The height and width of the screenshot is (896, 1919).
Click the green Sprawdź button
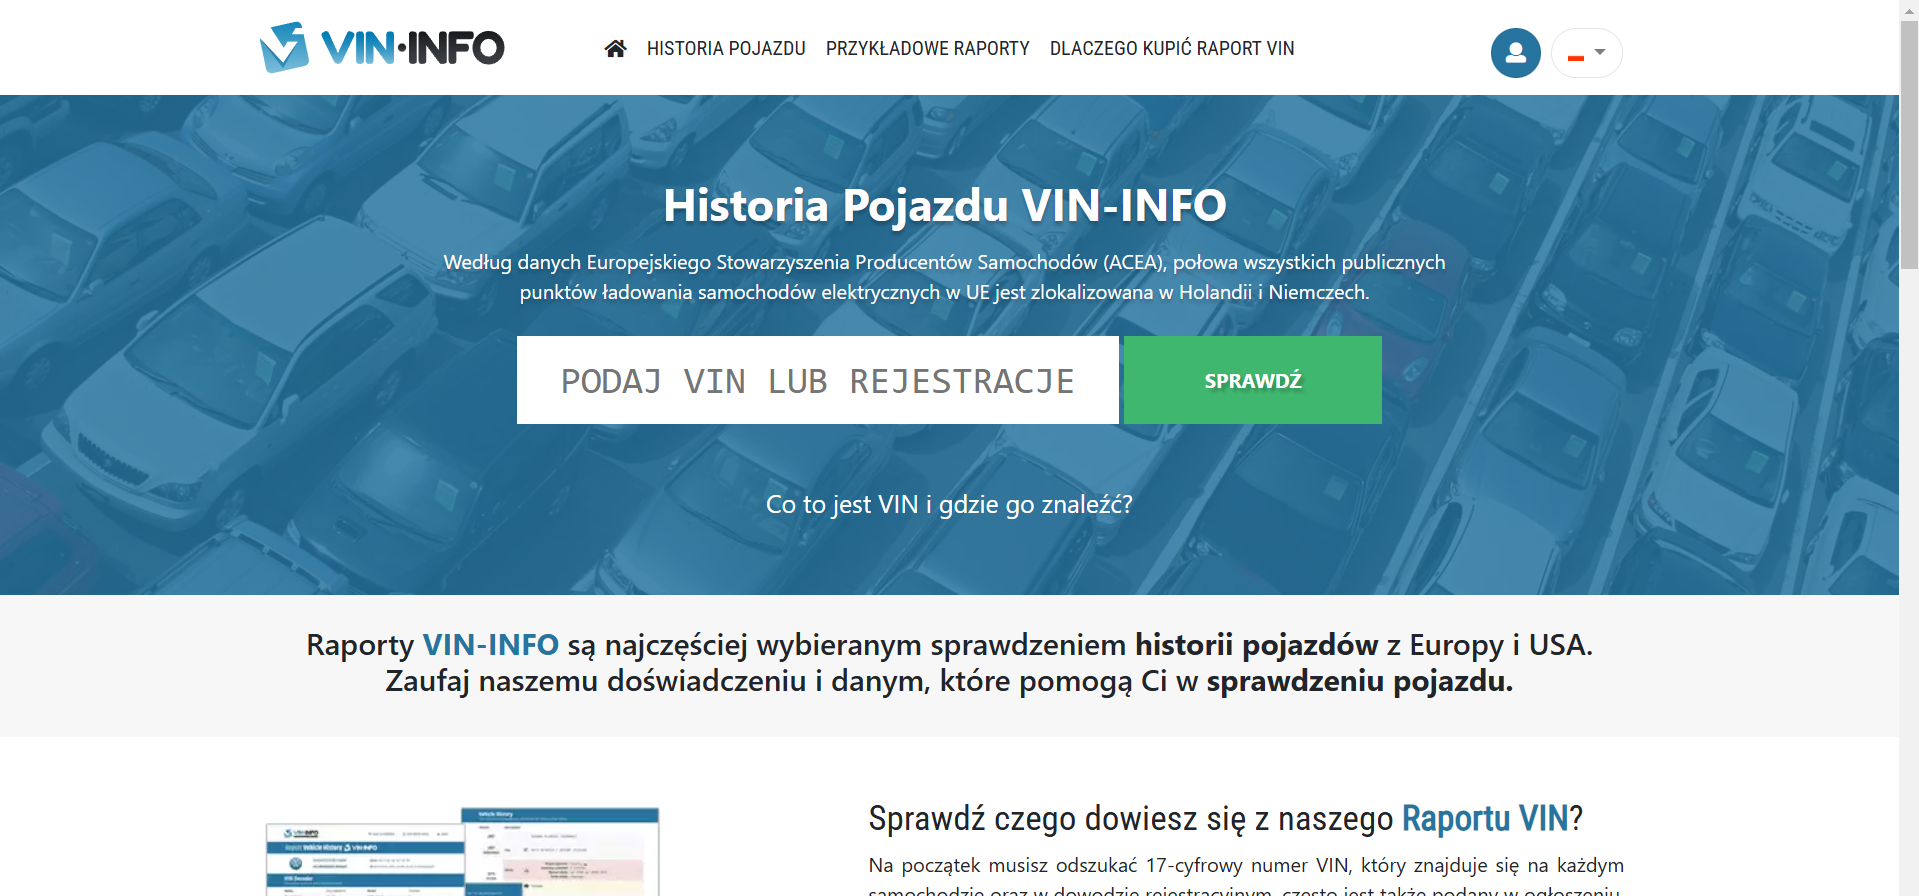pyautogui.click(x=1253, y=380)
